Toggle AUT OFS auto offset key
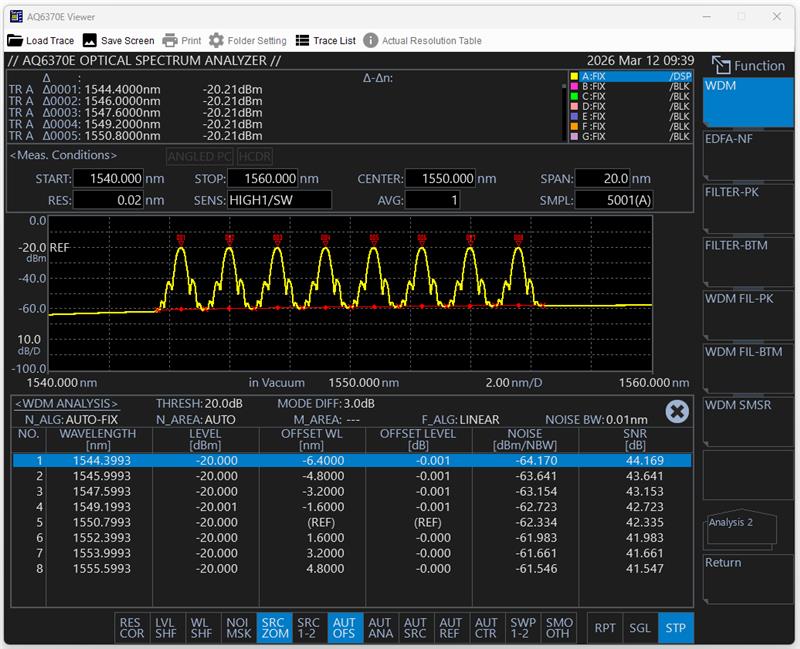Screen dimensions: 800x649 344,627
